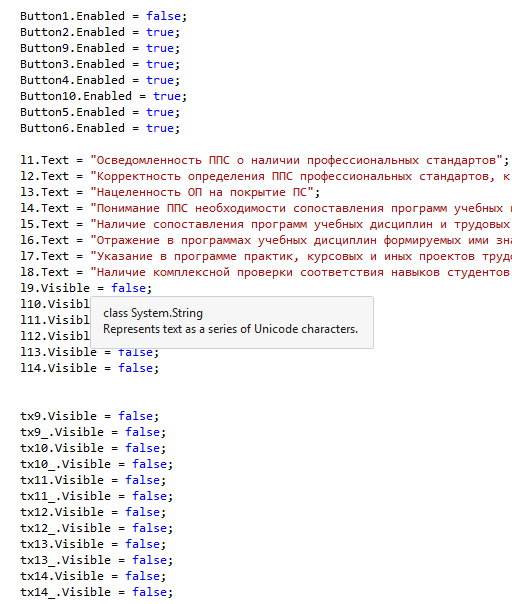The height and width of the screenshot is (604, 512).
Task: Click the line tx13.Visible = false
Action: (93, 544)
